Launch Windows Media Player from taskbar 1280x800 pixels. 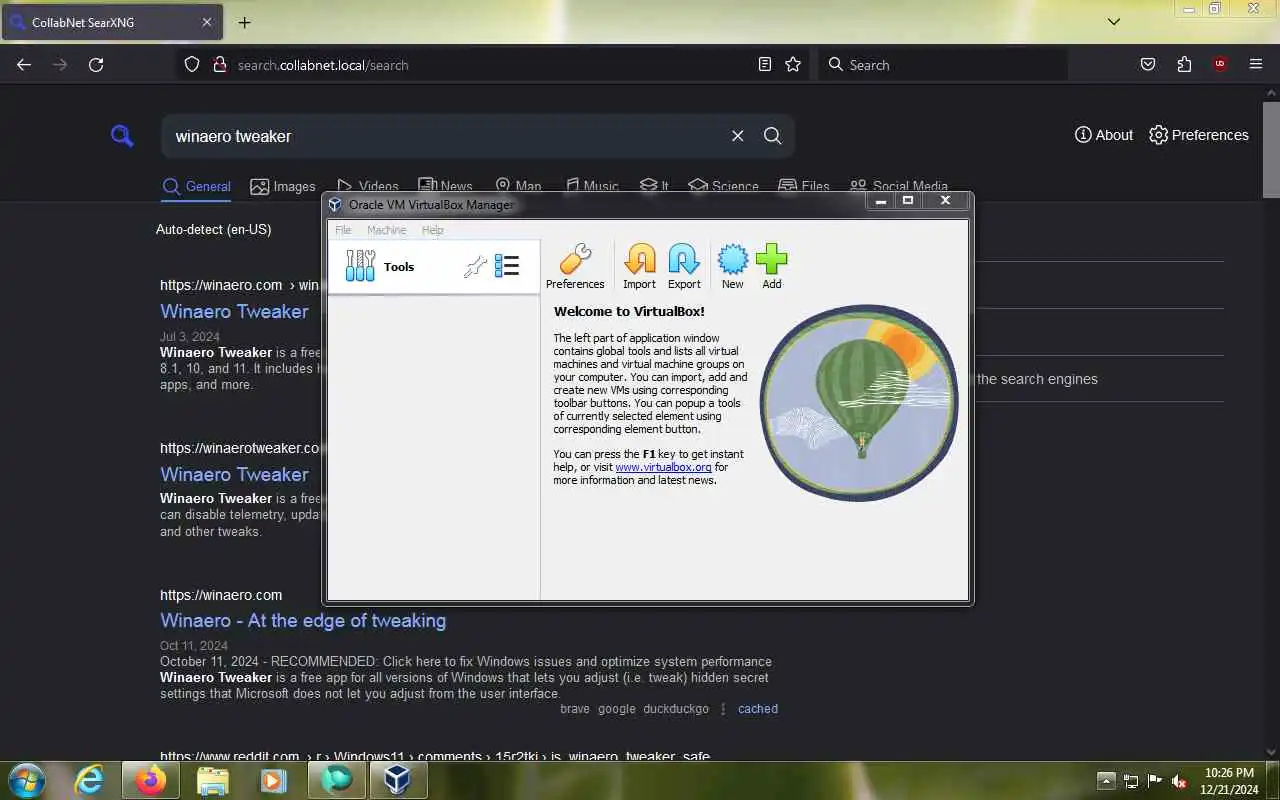pyautogui.click(x=274, y=780)
